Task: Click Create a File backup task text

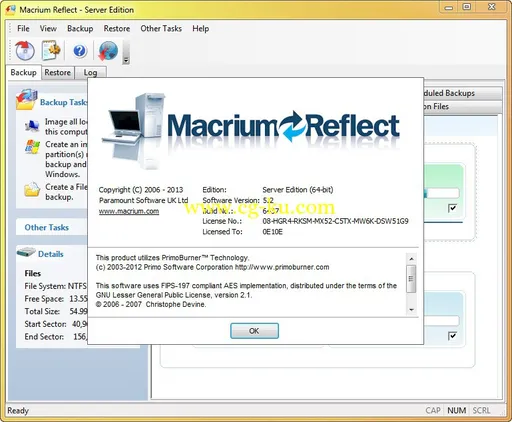Action: [66, 192]
